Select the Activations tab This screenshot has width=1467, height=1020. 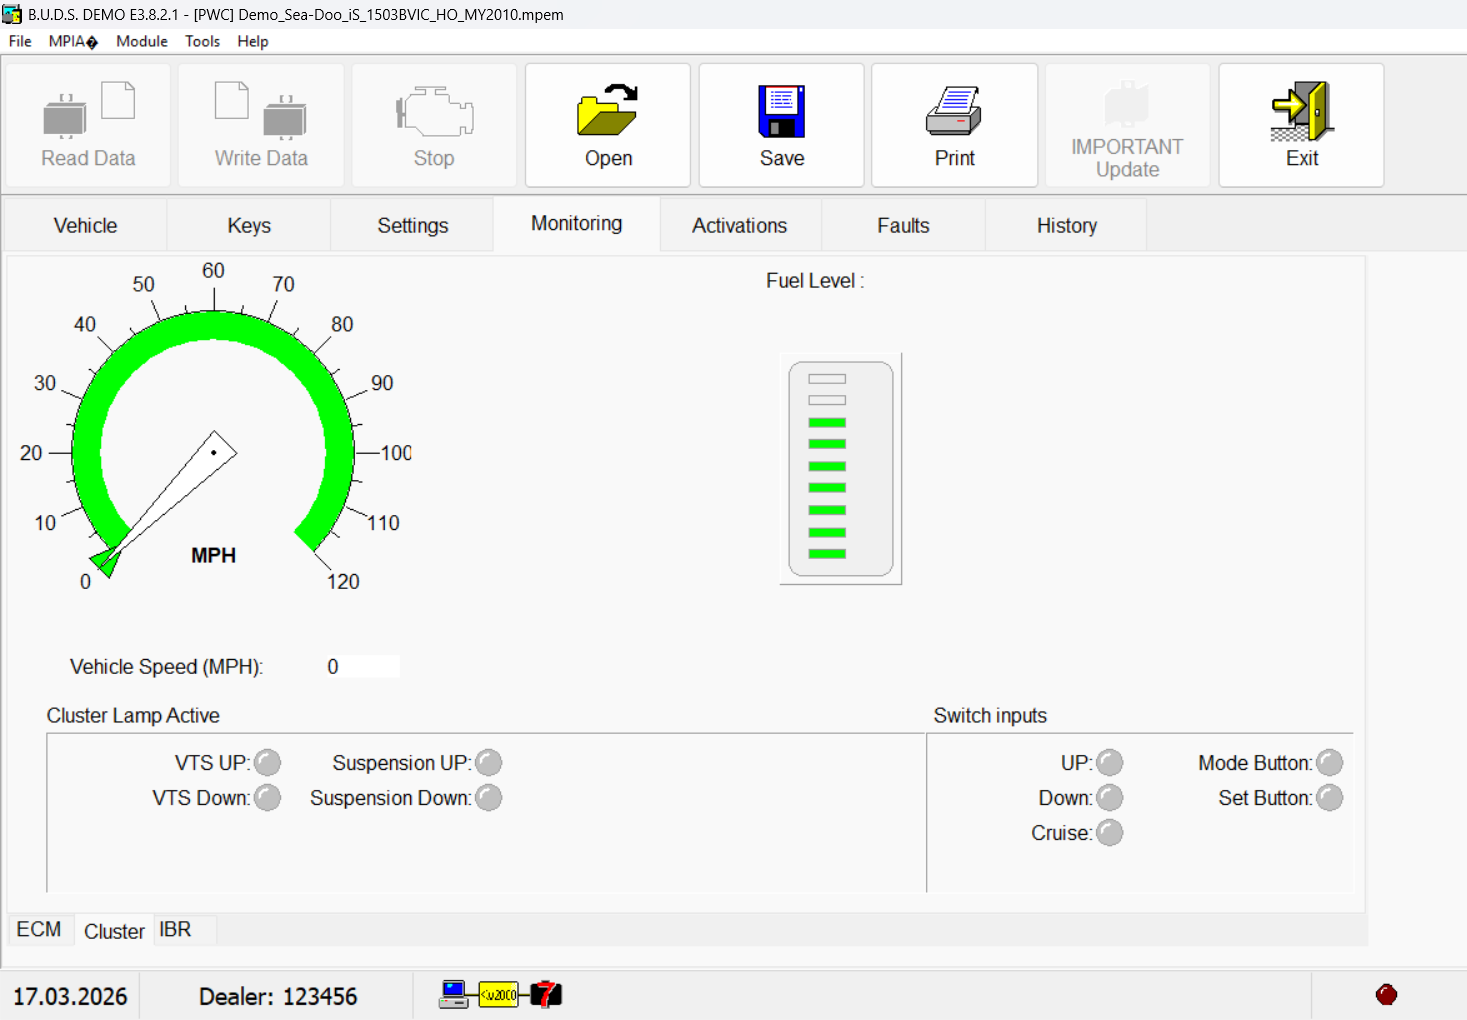739,225
